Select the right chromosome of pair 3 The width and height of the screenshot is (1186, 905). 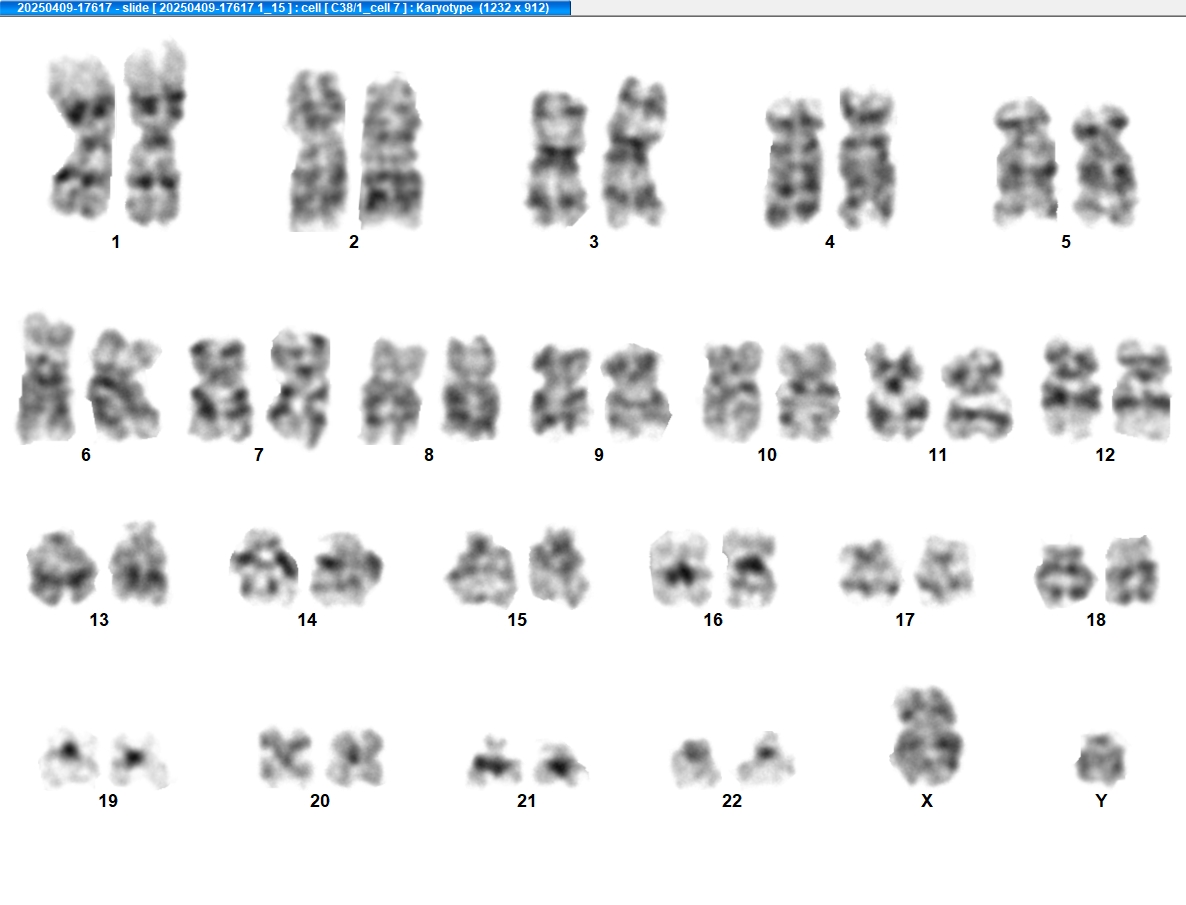(635, 152)
